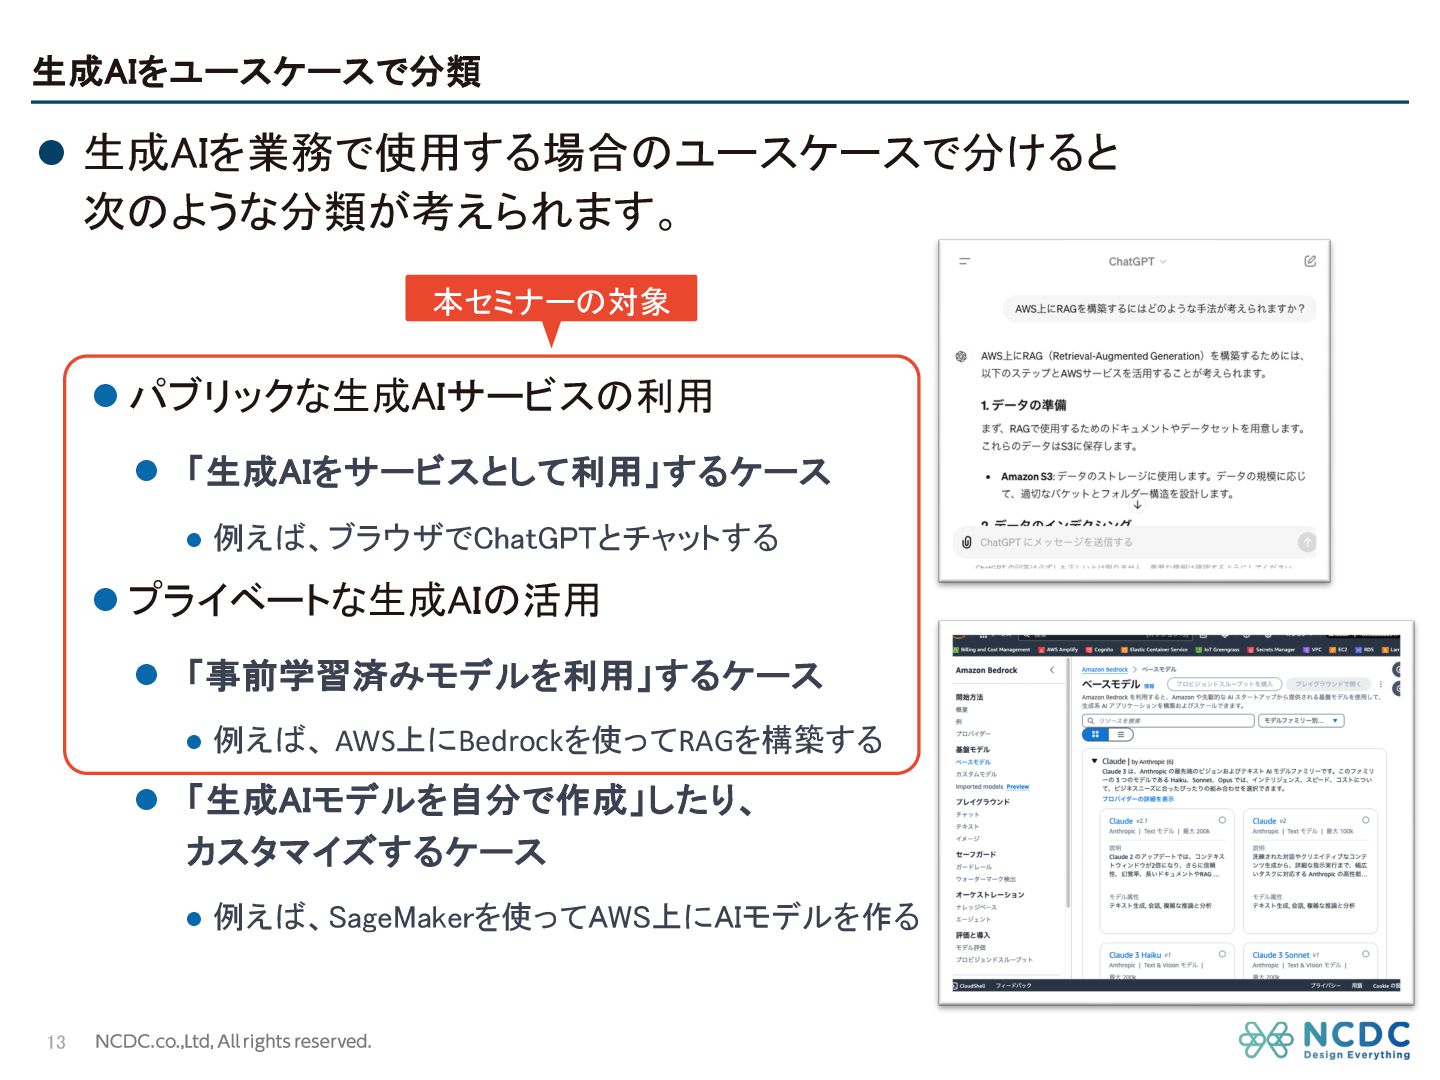Select モデル評価 in the Bedrock sidebar
1440x1080 pixels.
(970, 947)
